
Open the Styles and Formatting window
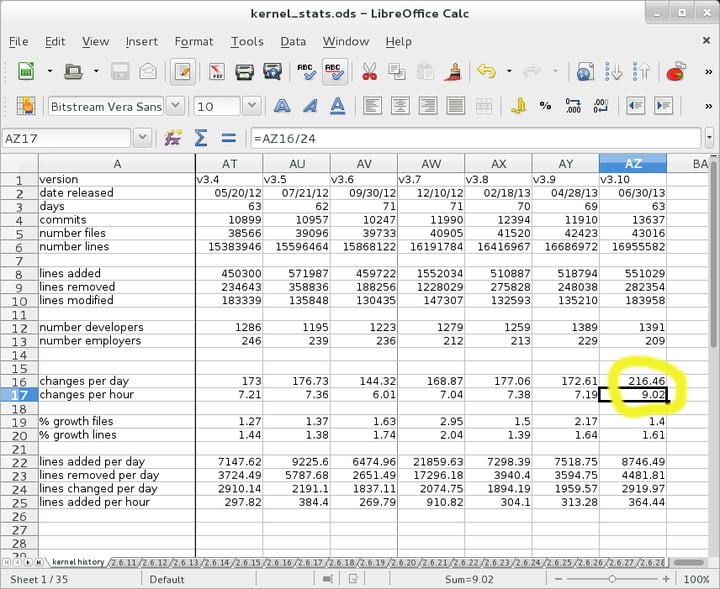click(x=25, y=106)
